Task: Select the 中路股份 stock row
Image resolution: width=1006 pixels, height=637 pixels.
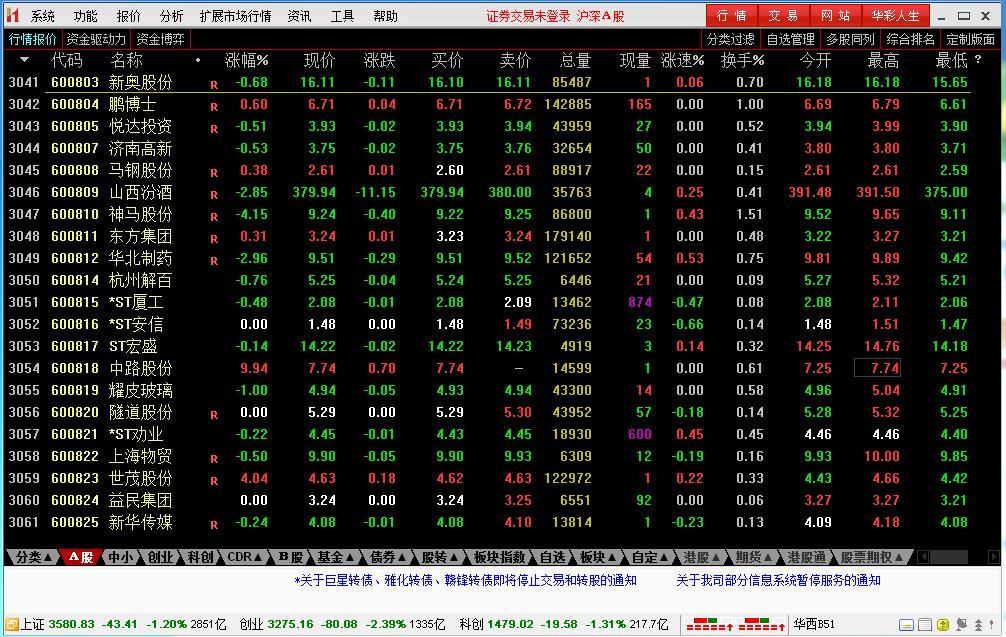Action: [488, 368]
